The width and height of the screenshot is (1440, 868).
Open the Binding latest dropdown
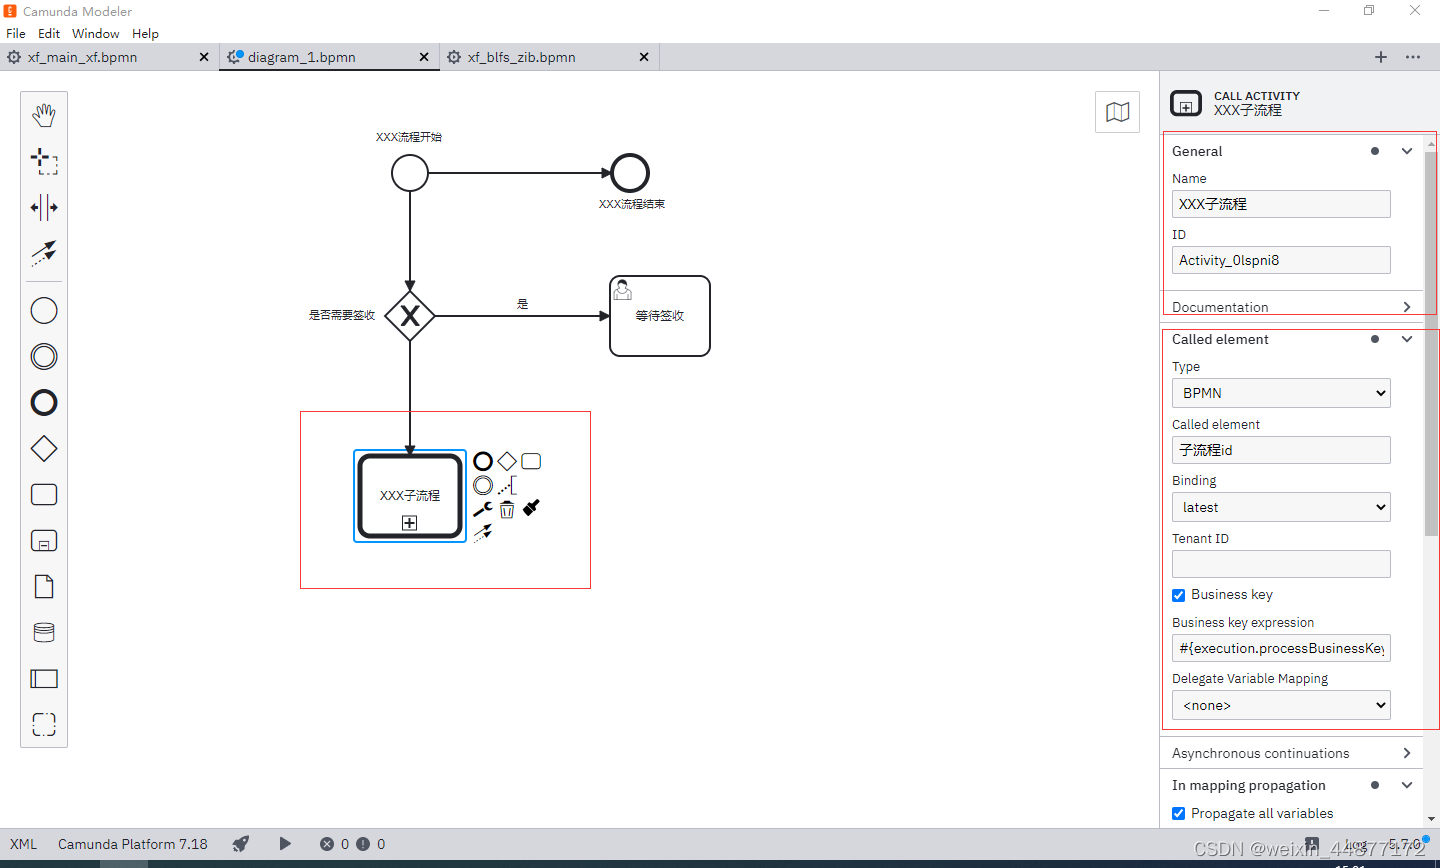tap(1281, 507)
